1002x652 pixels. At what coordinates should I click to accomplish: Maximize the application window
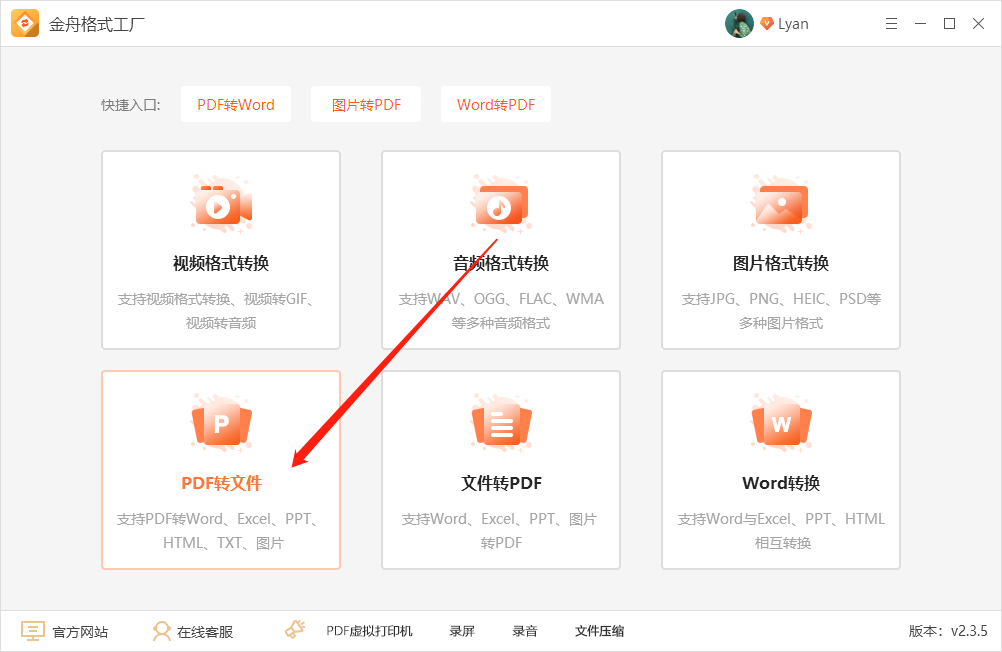coord(950,24)
